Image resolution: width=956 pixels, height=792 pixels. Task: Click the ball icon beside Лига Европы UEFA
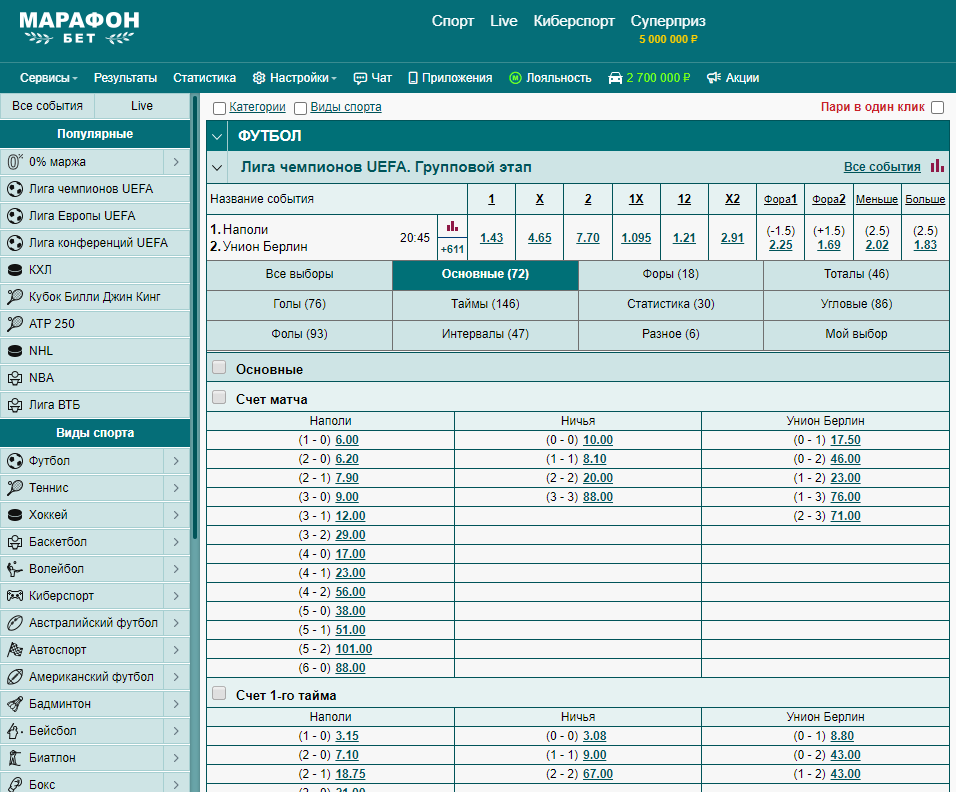coord(15,216)
